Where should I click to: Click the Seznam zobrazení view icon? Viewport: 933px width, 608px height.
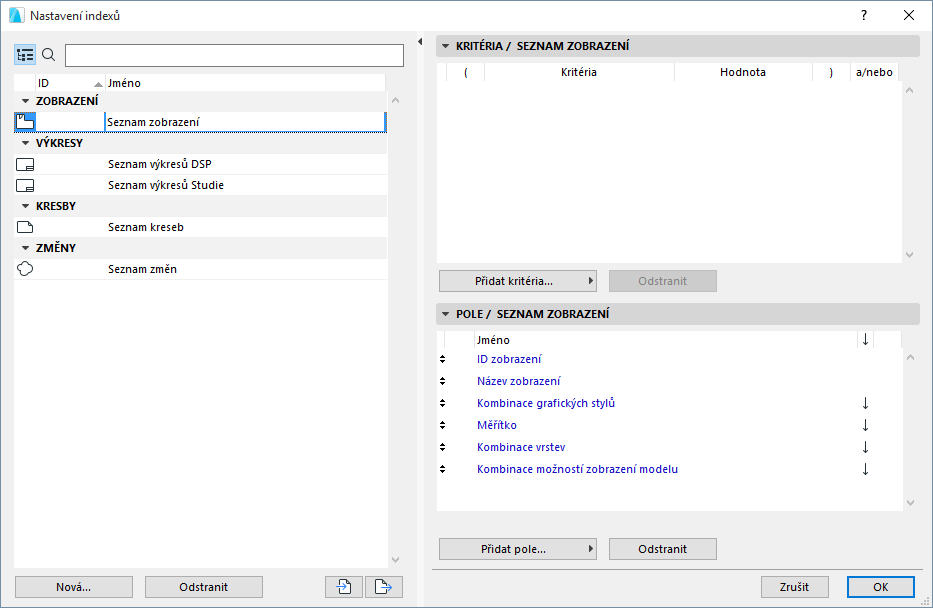point(23,121)
